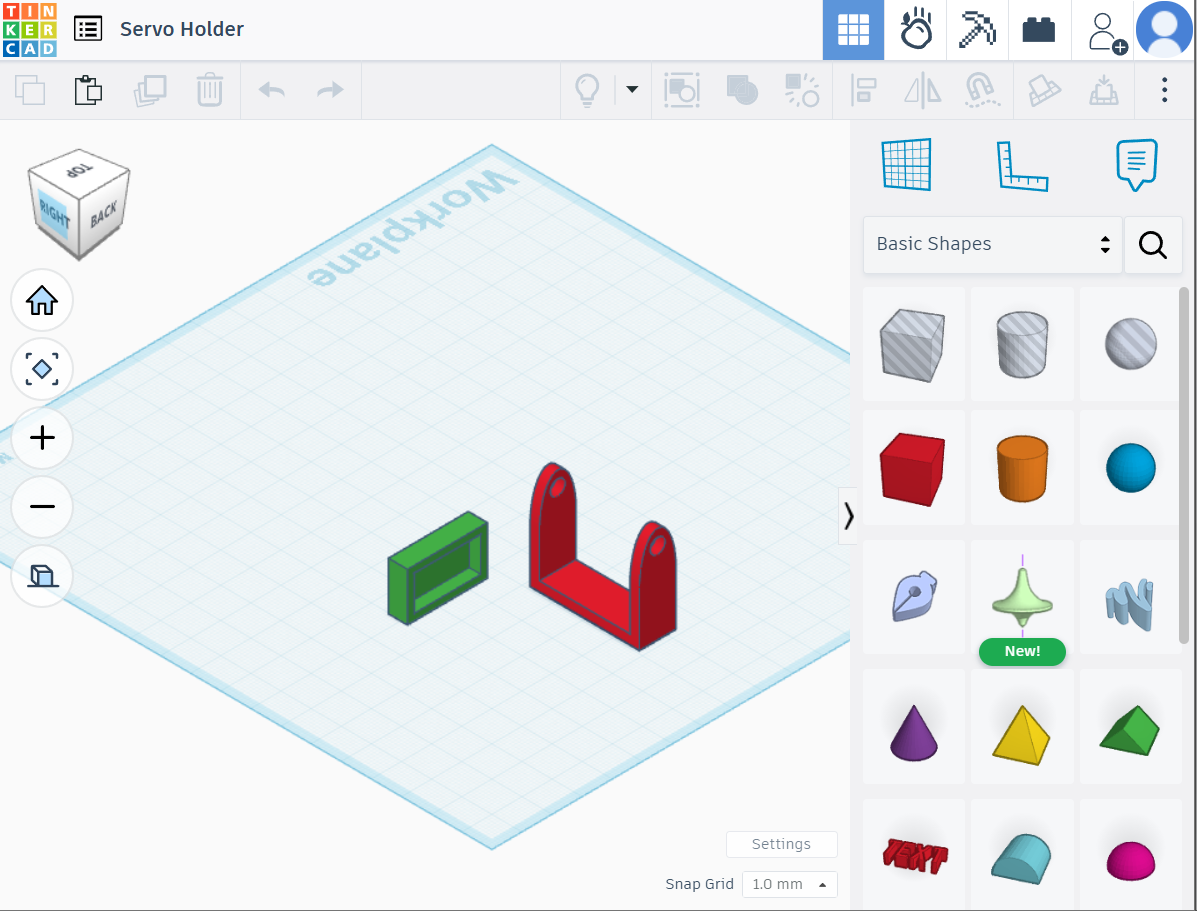Select the Notes tool
Viewport: 1197px width, 911px height.
(x=1137, y=164)
